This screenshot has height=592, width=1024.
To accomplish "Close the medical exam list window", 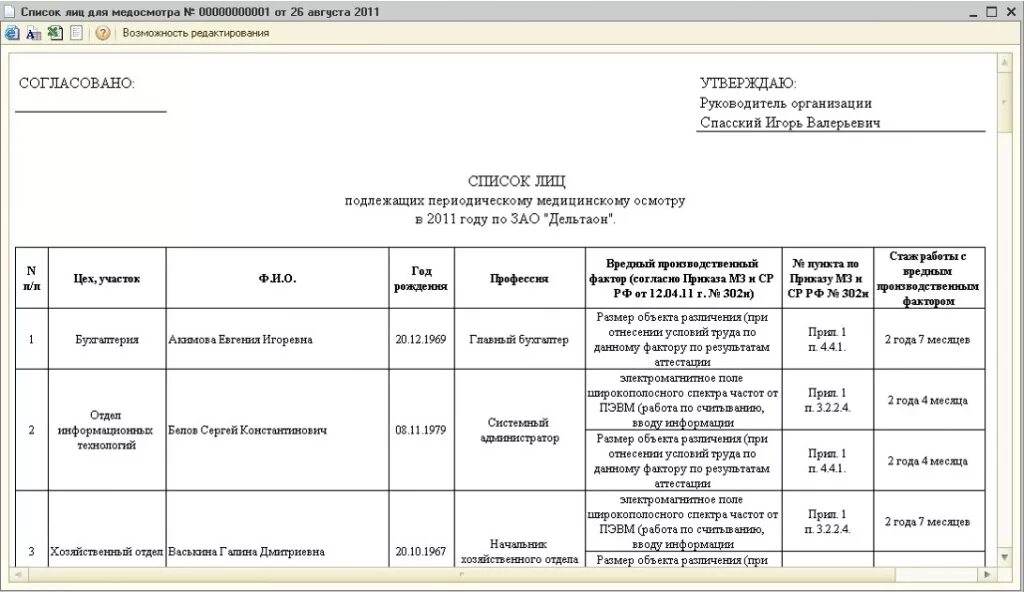I will click(x=1011, y=12).
